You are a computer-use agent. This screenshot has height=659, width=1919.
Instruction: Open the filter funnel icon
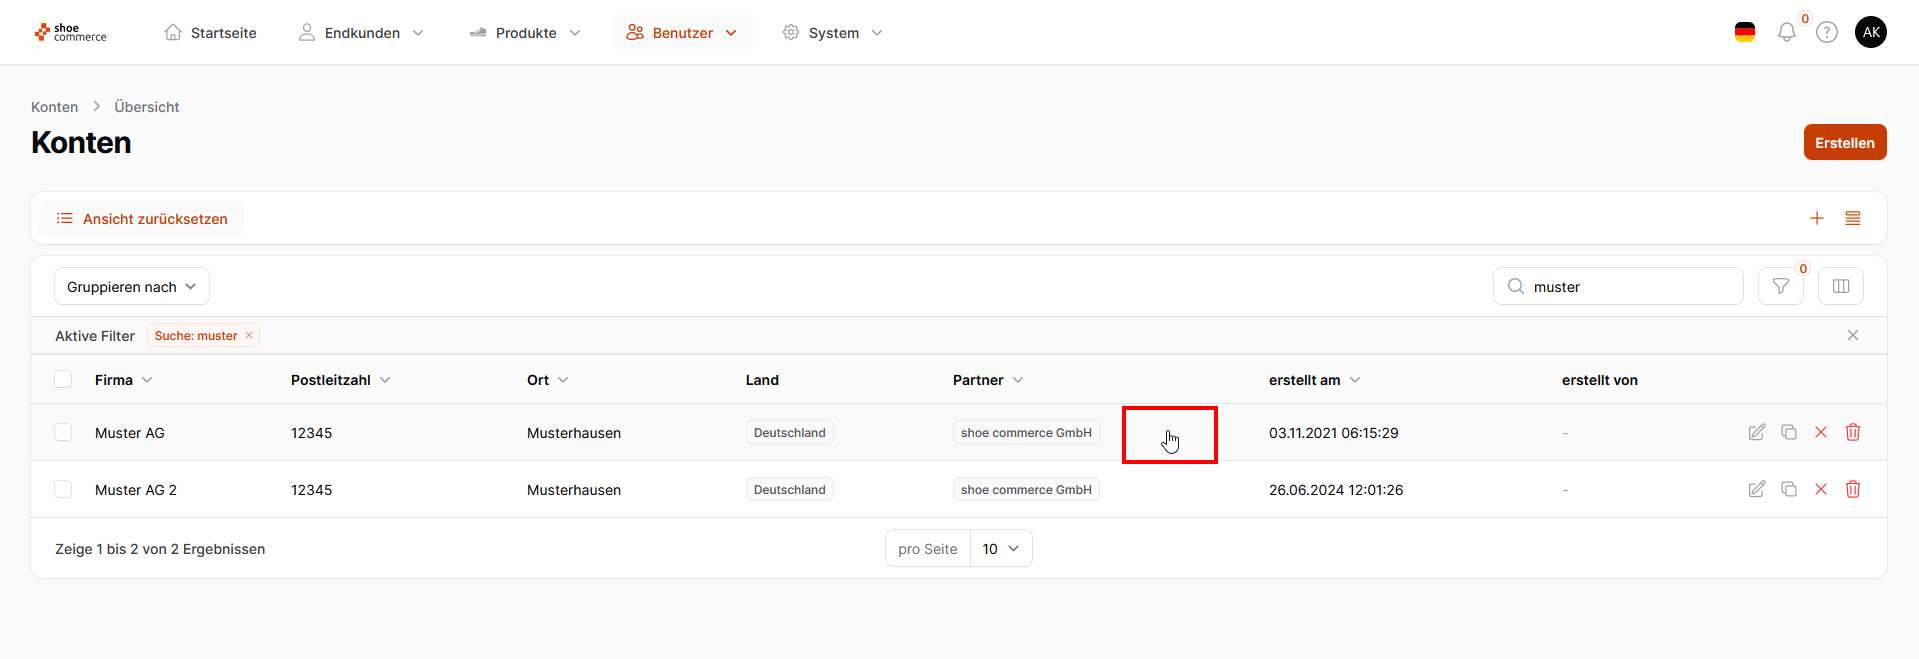pos(1780,286)
